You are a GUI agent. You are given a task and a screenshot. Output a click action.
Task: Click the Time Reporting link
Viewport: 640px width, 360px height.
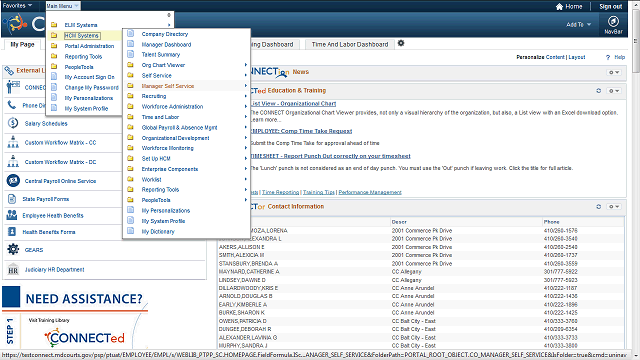(280, 192)
